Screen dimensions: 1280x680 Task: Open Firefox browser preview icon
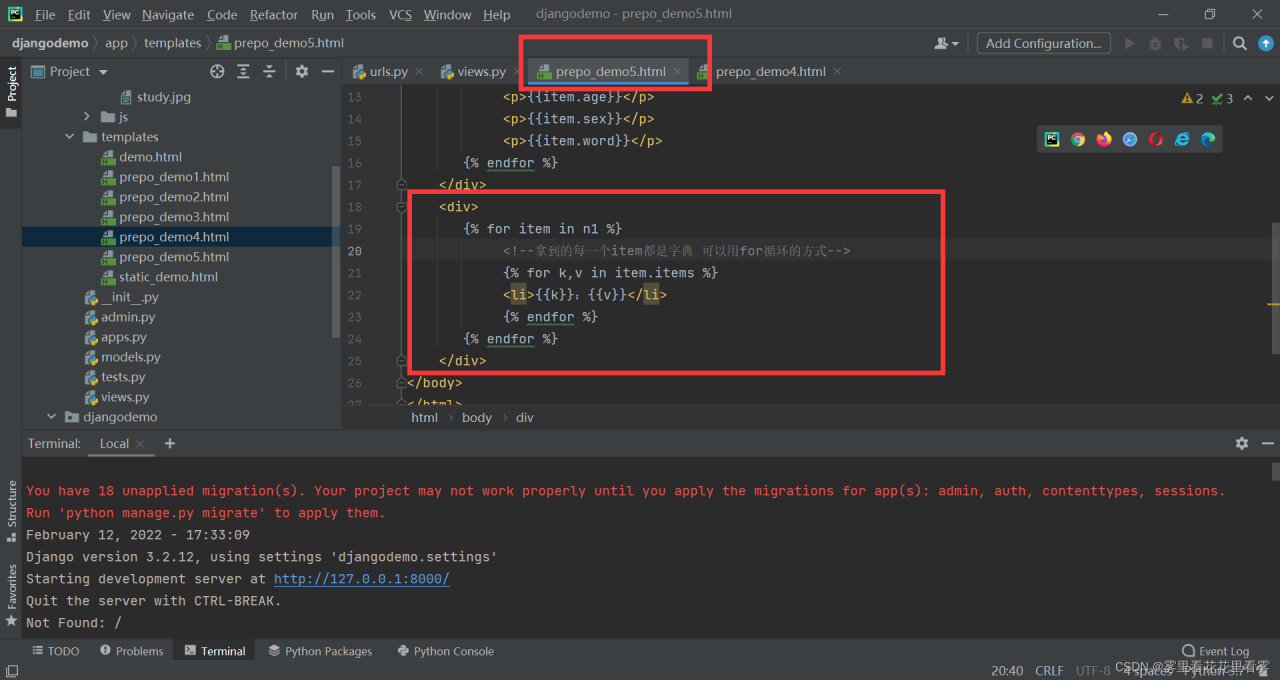point(1104,139)
